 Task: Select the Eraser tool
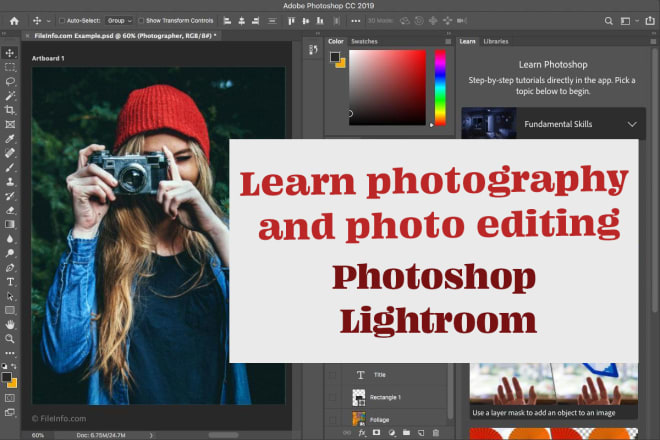(10, 210)
